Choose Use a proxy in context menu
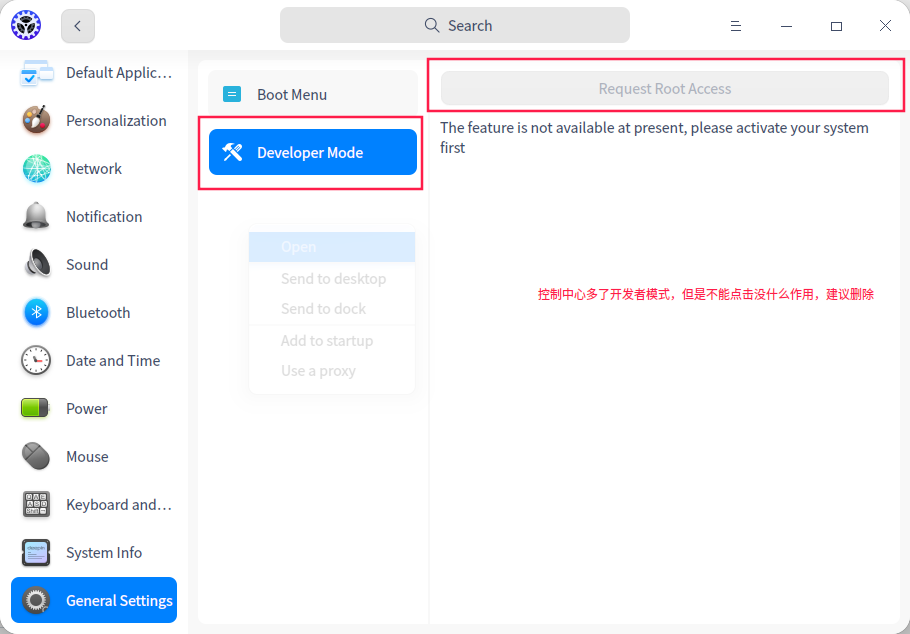 (x=332, y=371)
